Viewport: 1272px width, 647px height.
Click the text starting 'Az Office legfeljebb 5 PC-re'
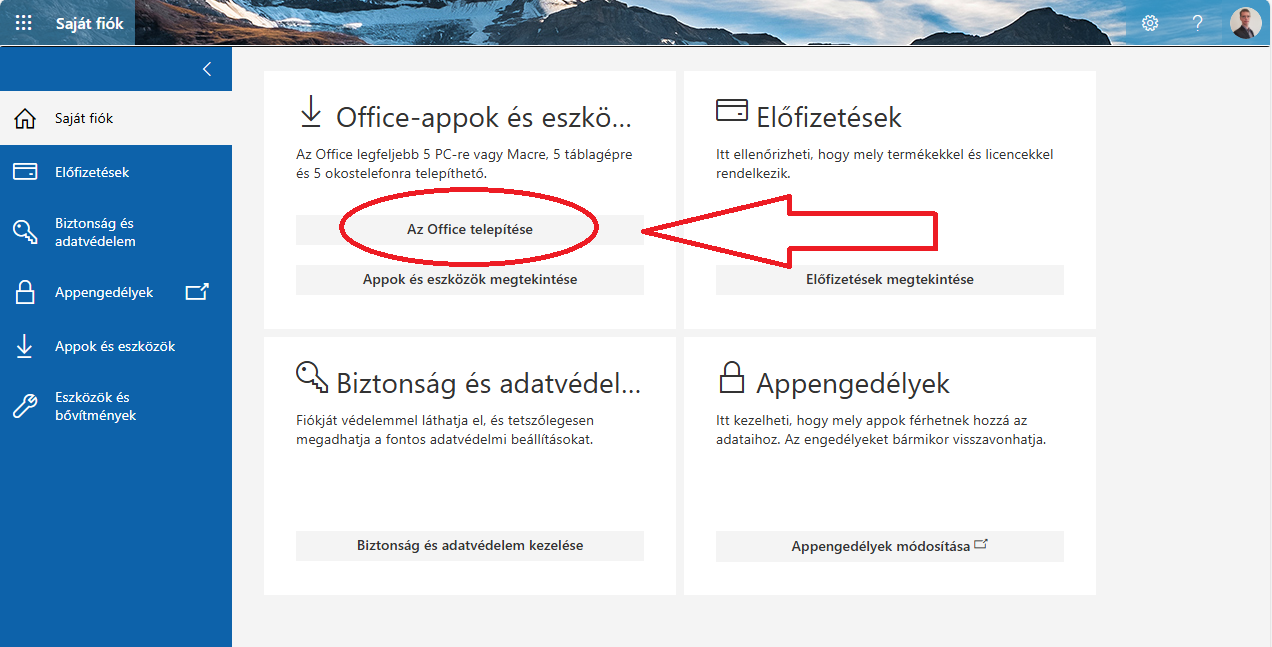pyautogui.click(x=465, y=164)
